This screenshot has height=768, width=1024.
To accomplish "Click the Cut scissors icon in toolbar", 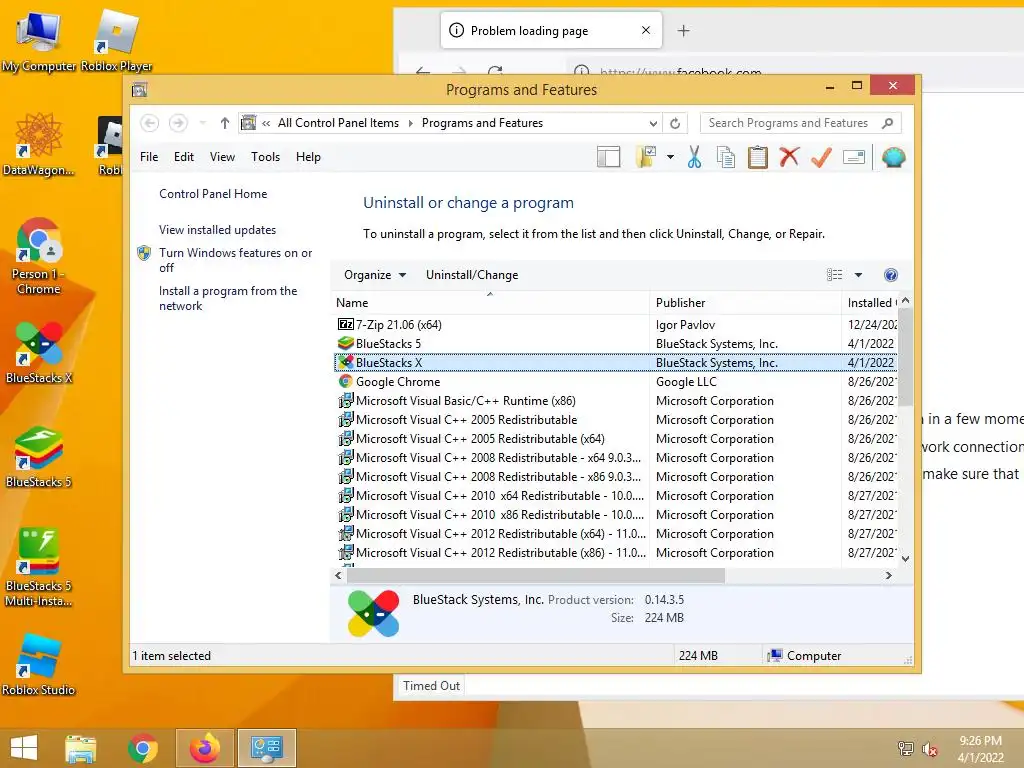I will pos(694,157).
